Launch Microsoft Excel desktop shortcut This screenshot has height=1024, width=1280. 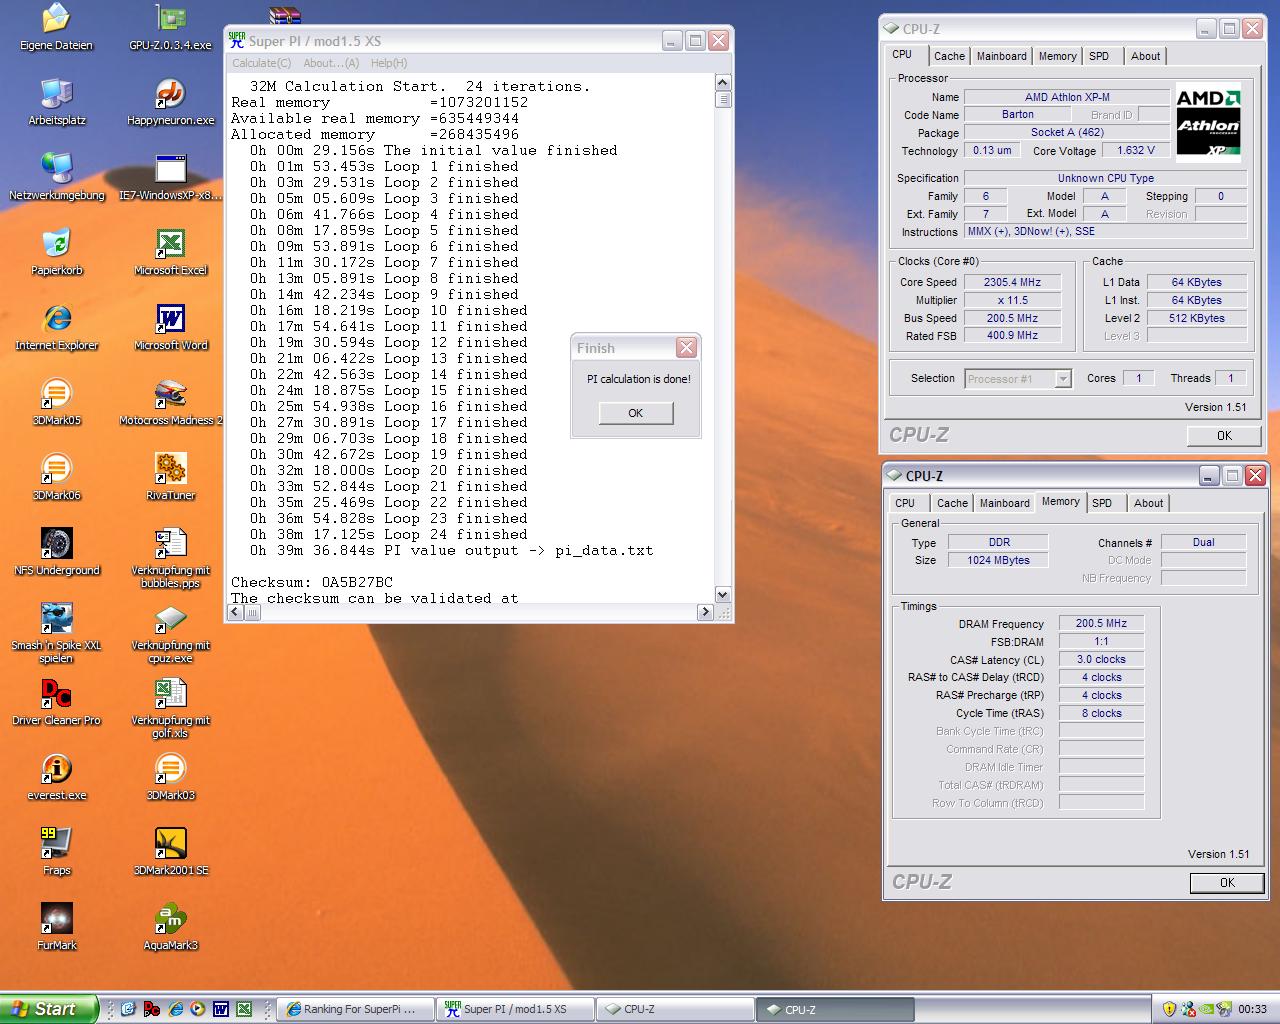170,252
